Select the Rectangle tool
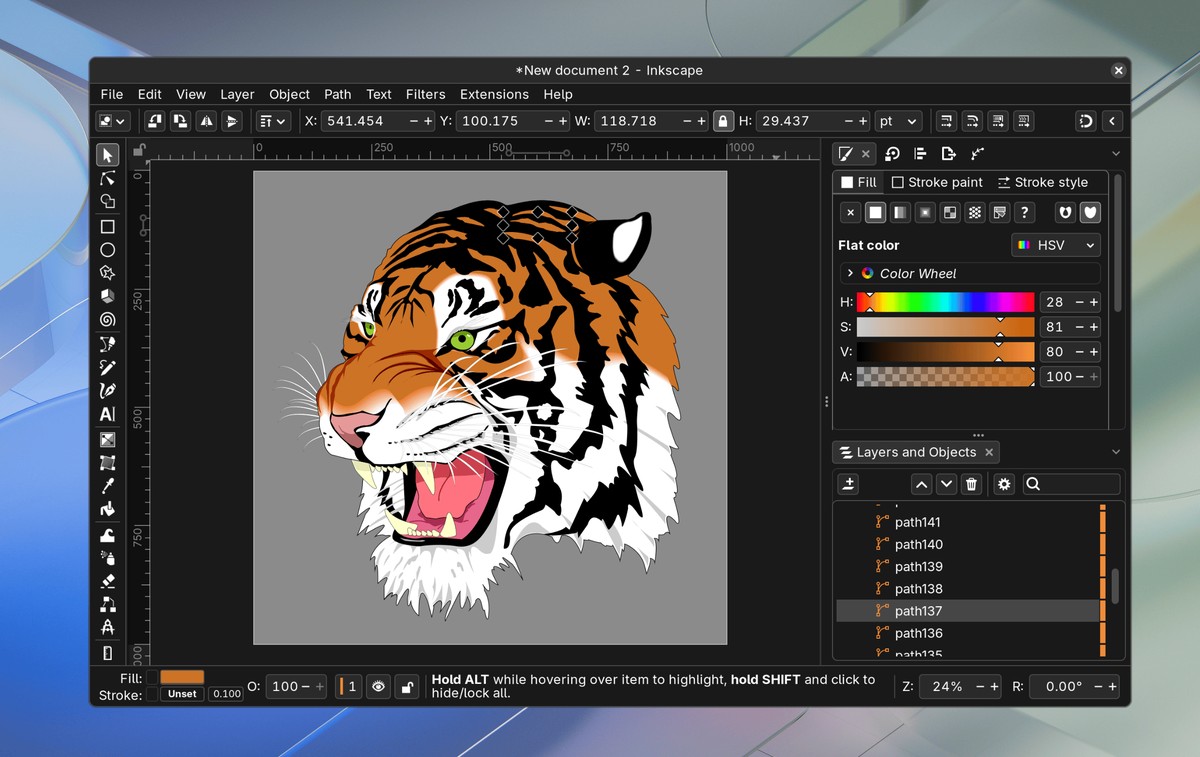 107,227
